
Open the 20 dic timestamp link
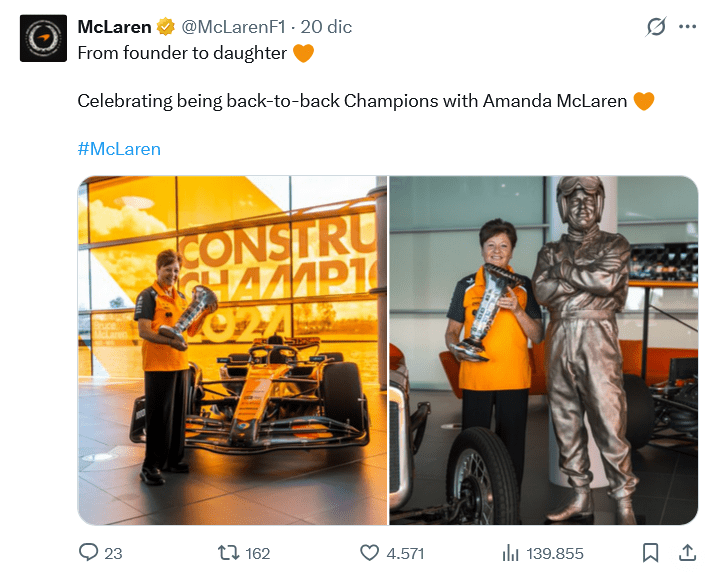point(326,27)
